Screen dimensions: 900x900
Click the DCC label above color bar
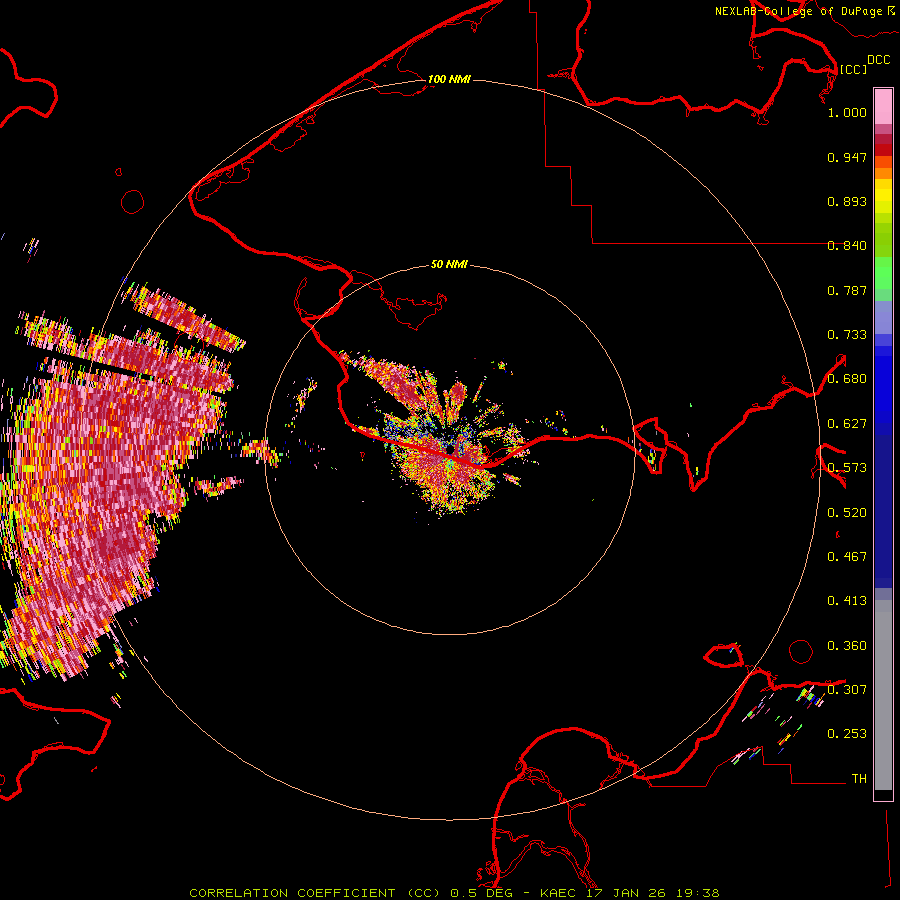[x=878, y=60]
